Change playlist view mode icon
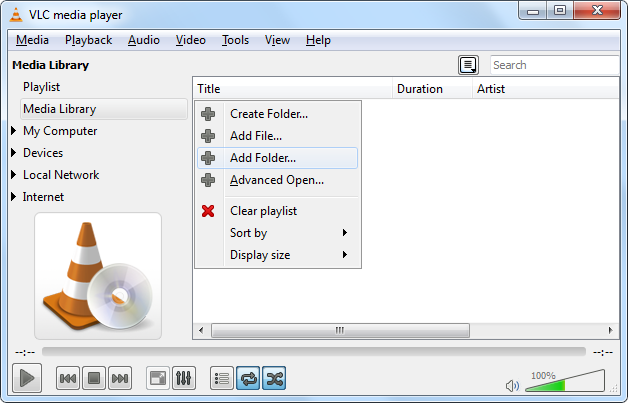Viewport: 628px width, 403px height. (468, 65)
